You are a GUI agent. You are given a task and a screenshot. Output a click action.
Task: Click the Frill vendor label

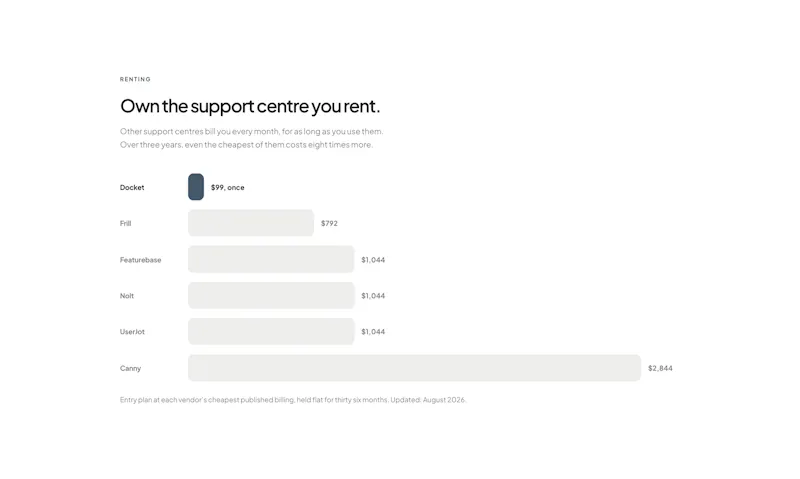click(x=126, y=223)
